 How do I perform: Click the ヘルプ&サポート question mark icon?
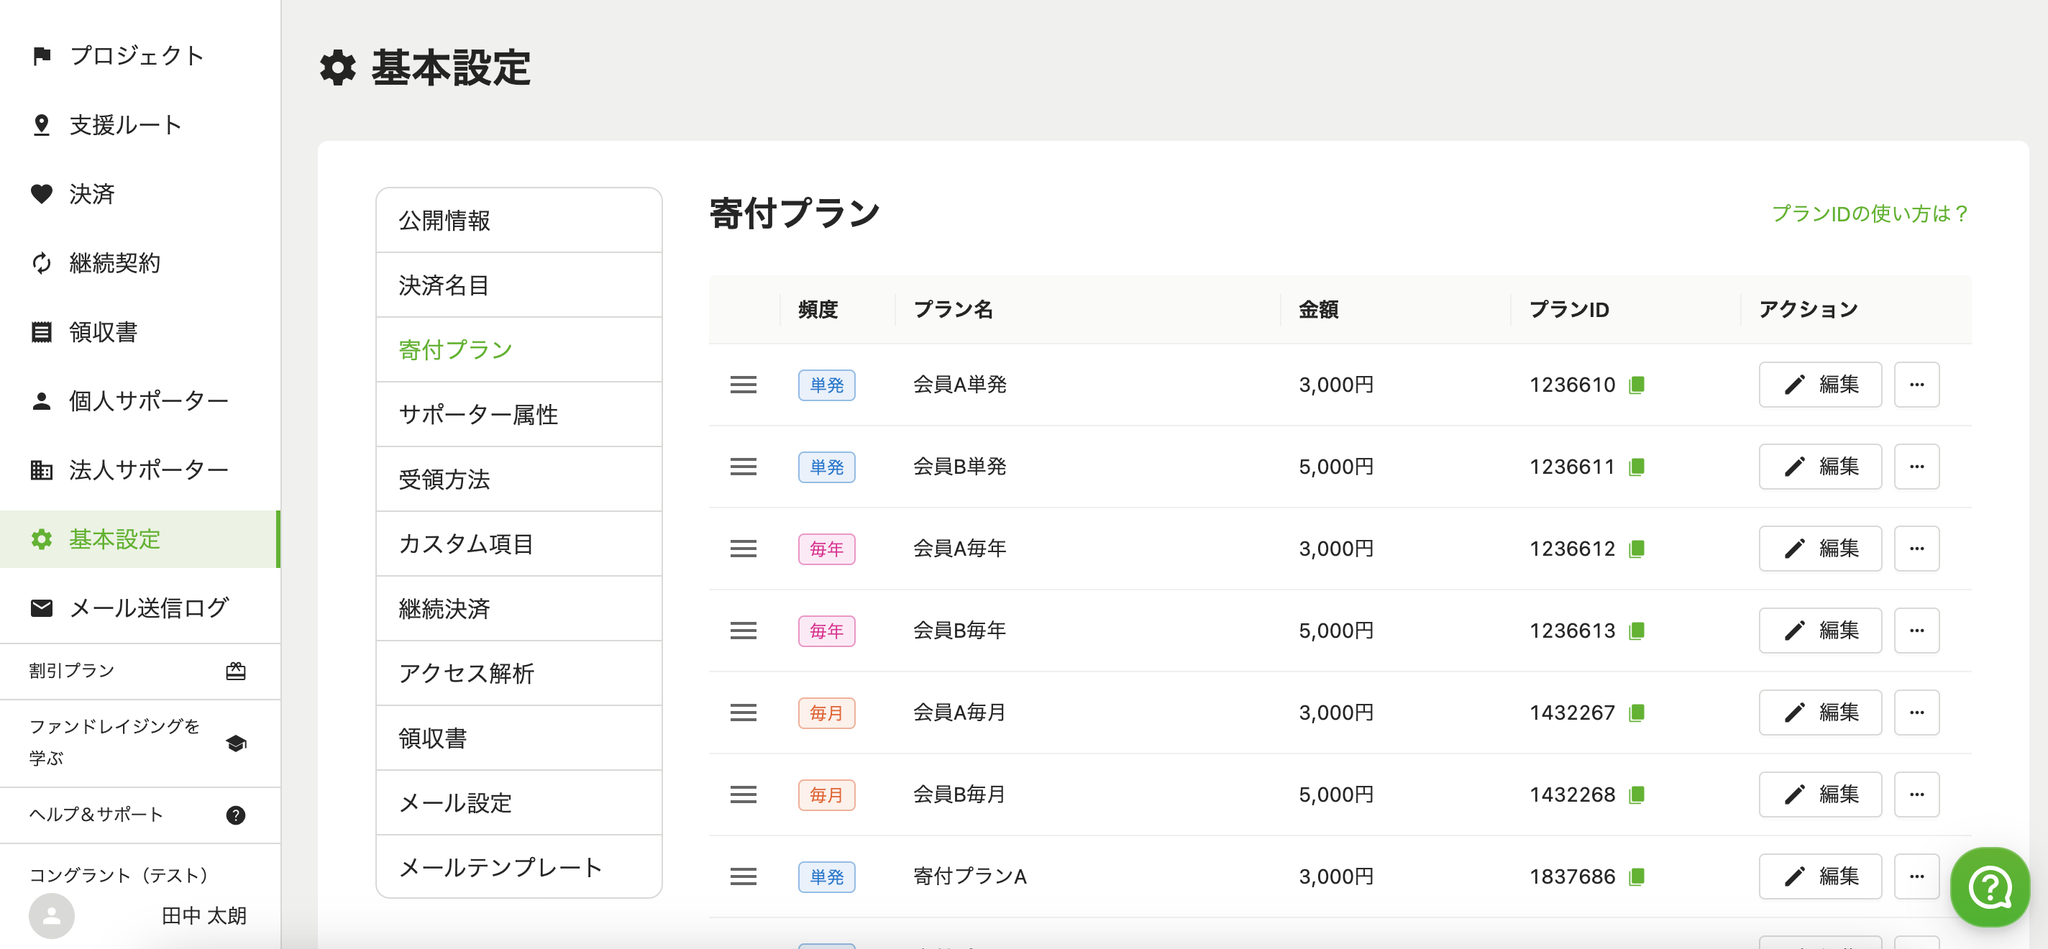pyautogui.click(x=236, y=815)
